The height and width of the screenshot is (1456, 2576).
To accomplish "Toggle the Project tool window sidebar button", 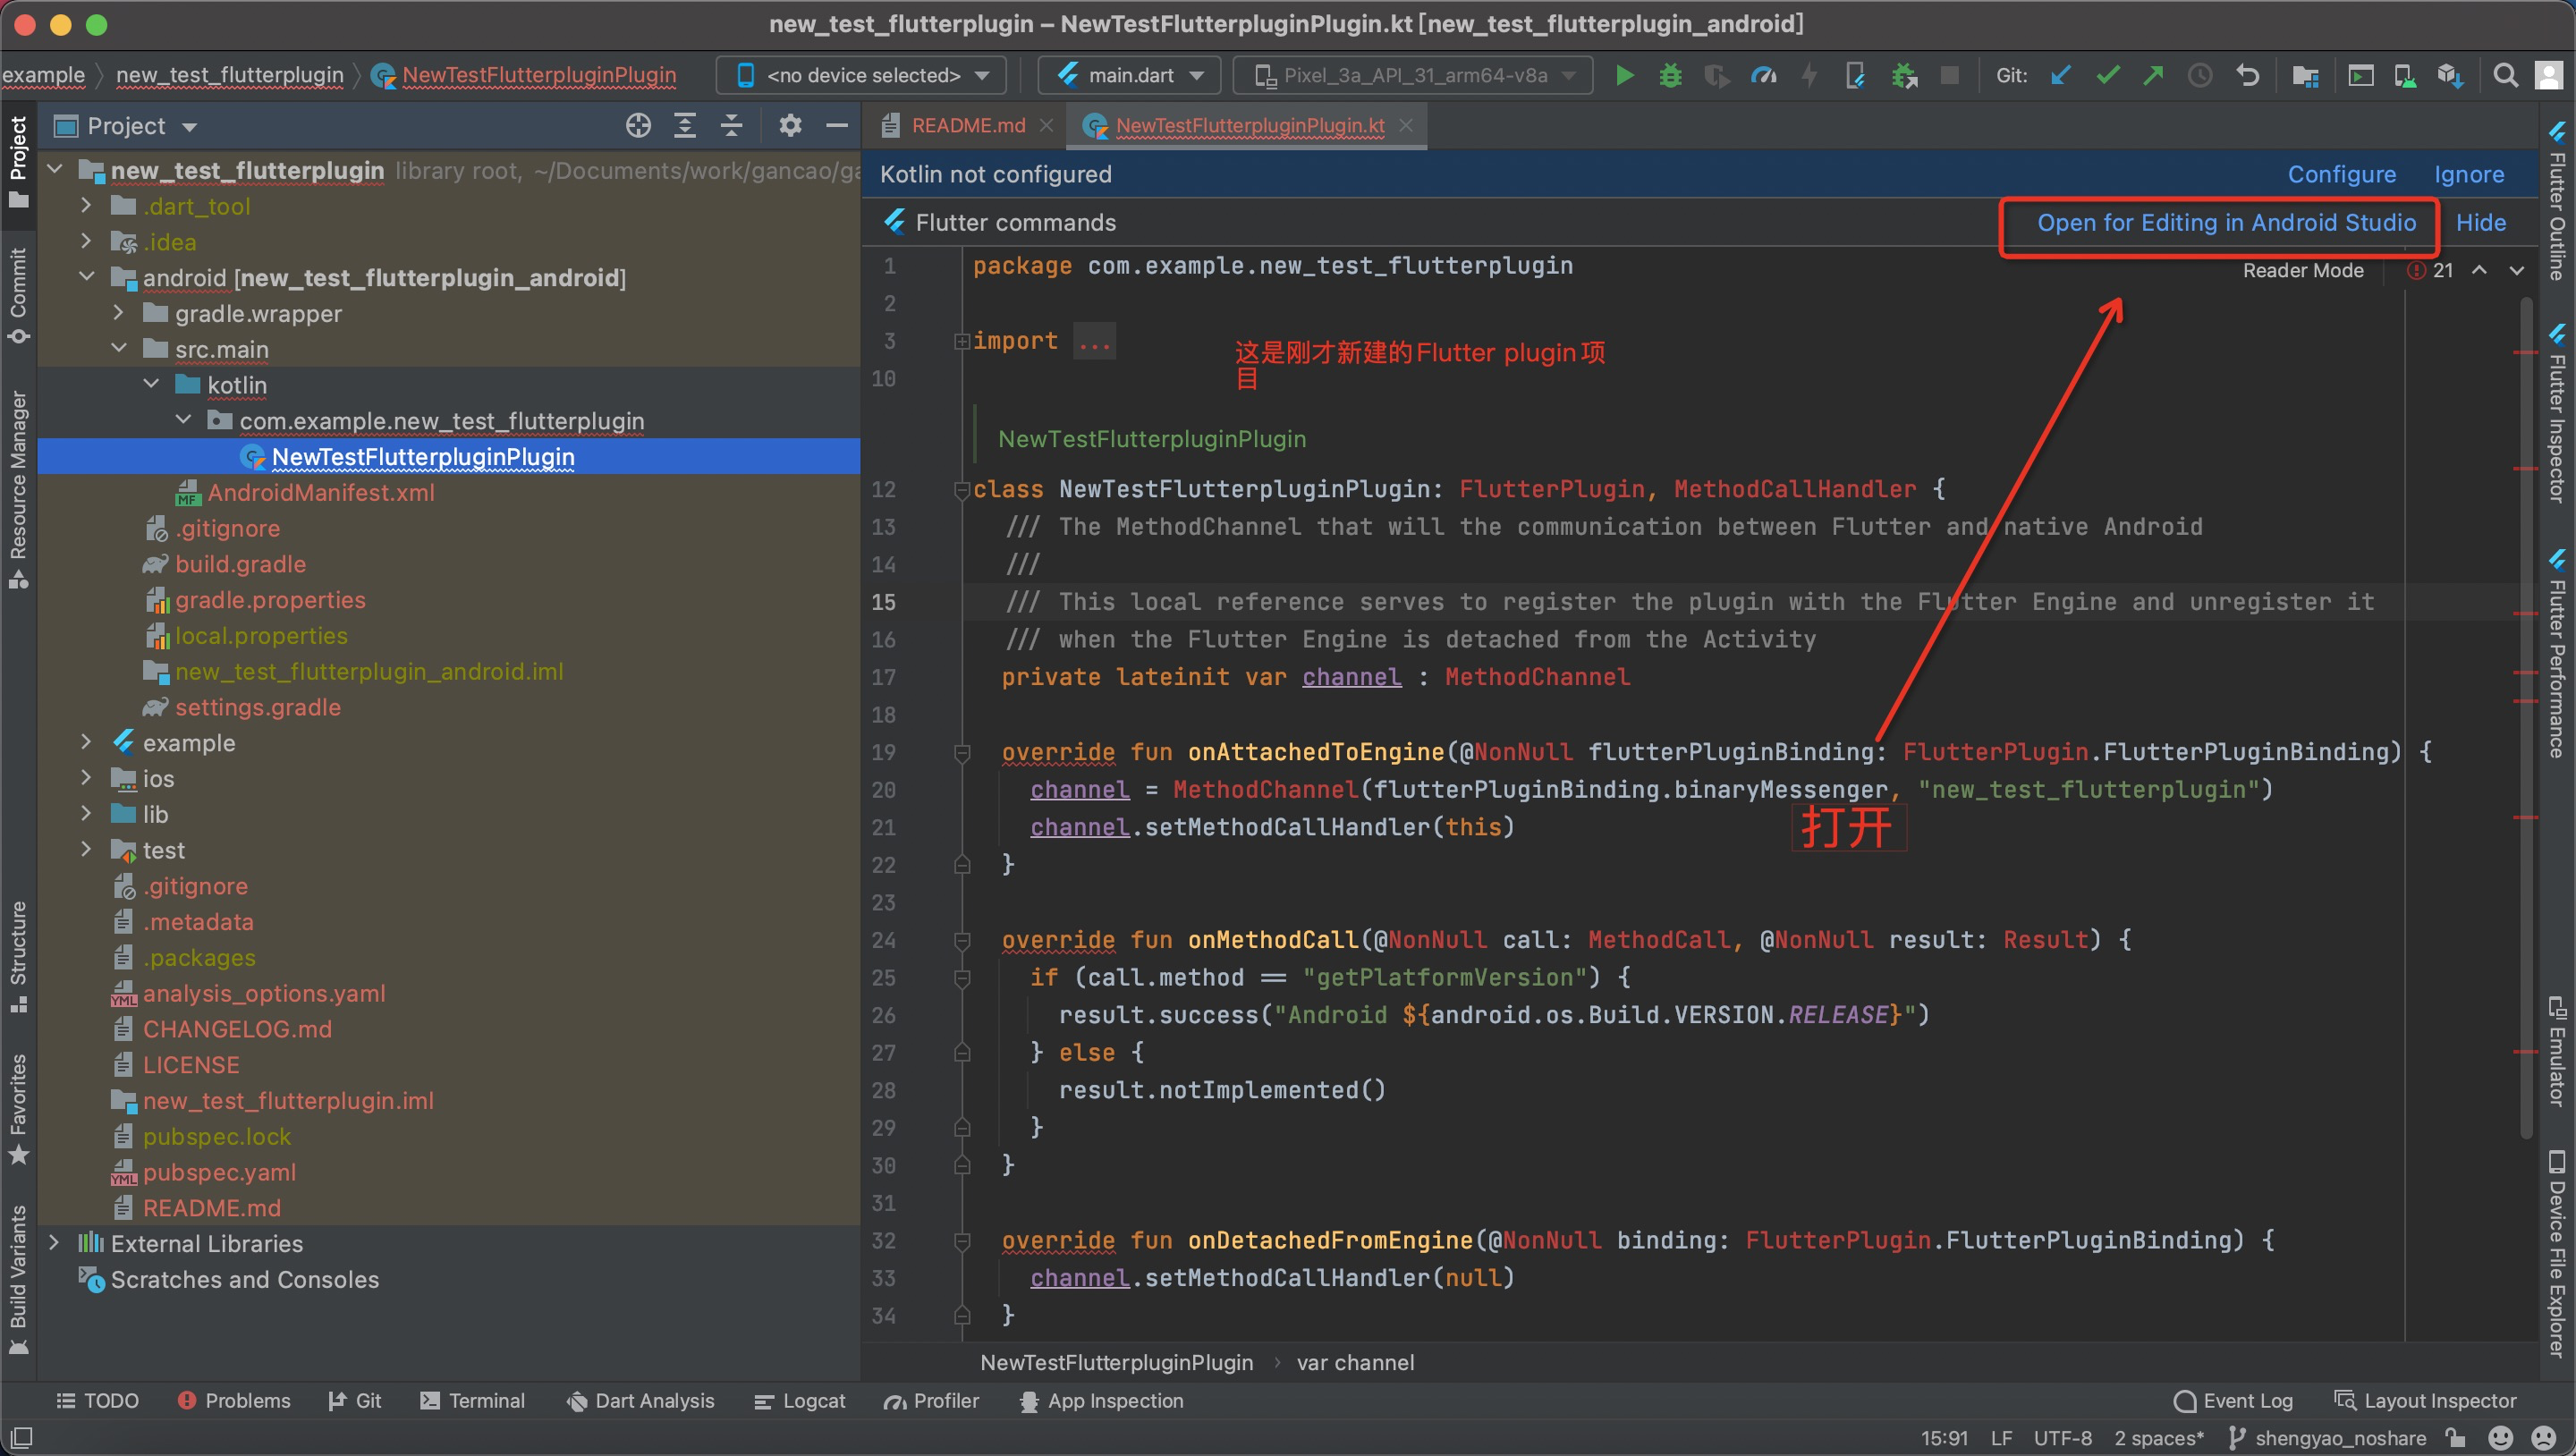I will (x=18, y=160).
